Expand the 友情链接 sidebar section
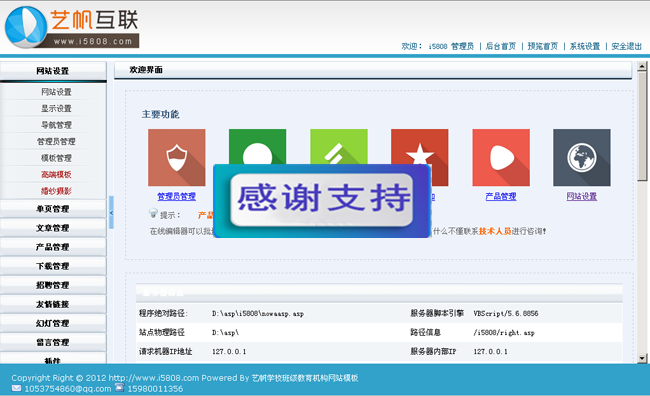This screenshot has width=650, height=396. 53,304
